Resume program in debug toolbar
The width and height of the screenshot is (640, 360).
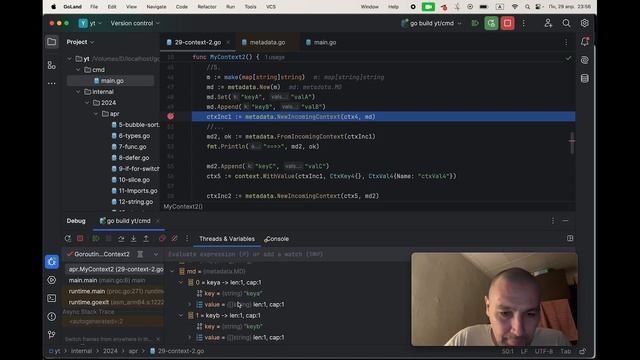96,238
